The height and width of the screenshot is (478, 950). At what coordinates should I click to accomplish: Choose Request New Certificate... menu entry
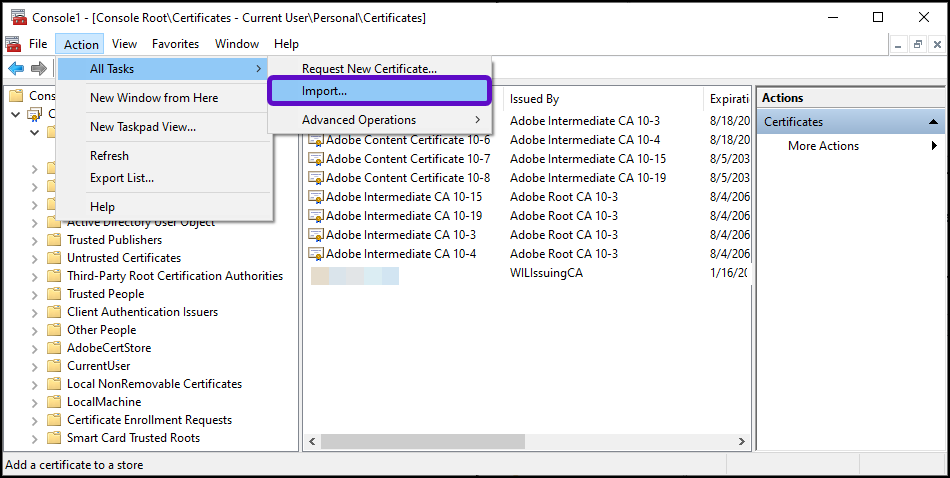coord(369,69)
